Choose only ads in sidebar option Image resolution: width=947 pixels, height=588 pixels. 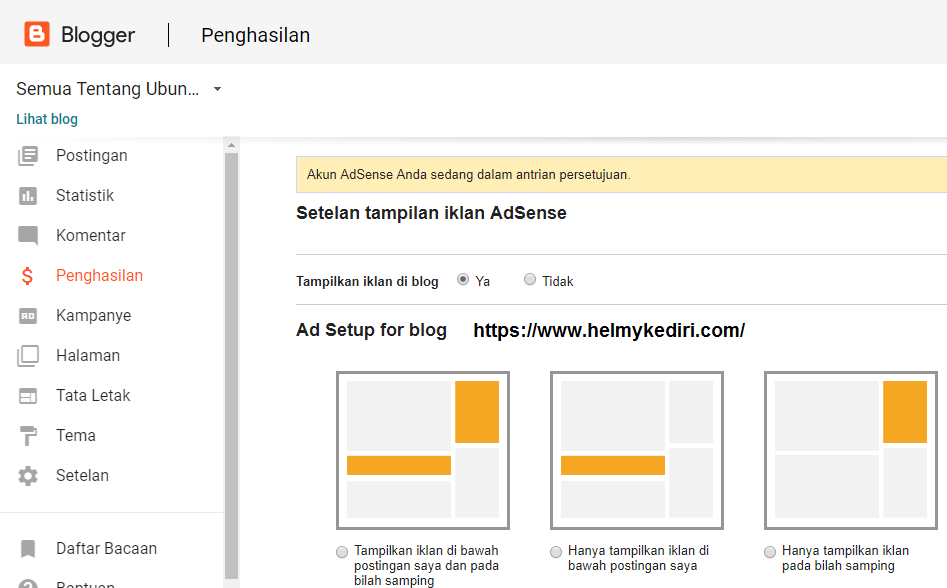[769, 552]
